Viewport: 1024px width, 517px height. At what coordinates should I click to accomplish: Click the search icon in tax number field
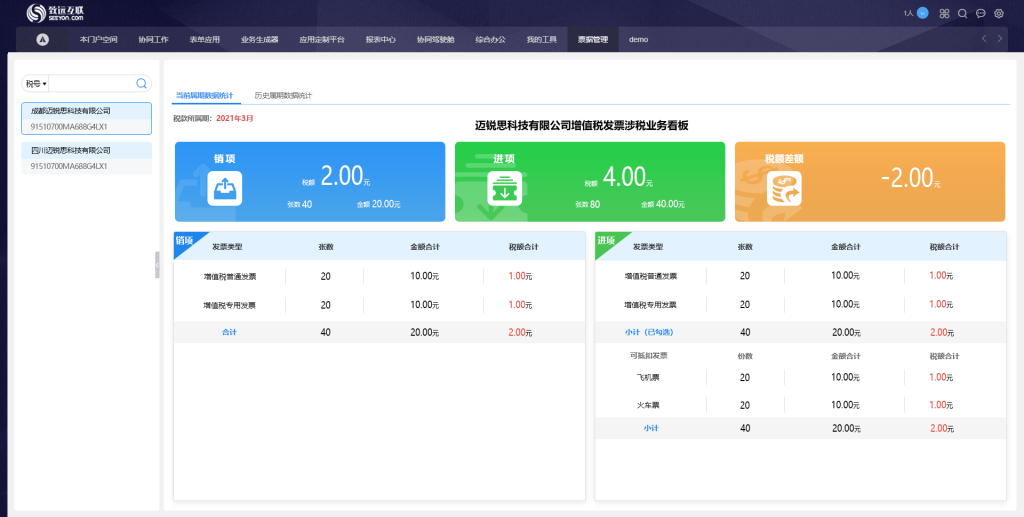(141, 84)
